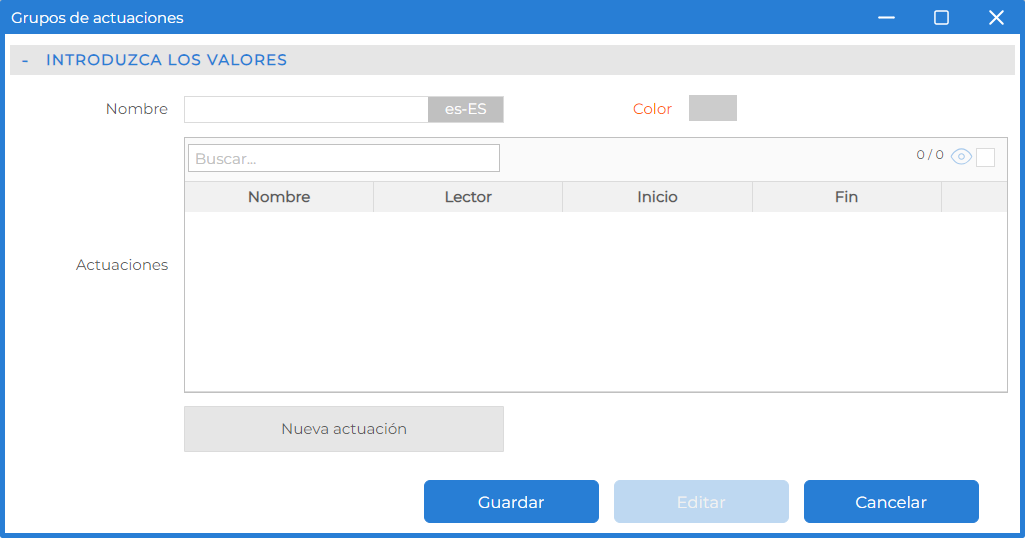Click the 0 / 0 counter text
Image resolution: width=1025 pixels, height=538 pixels.
click(x=930, y=155)
